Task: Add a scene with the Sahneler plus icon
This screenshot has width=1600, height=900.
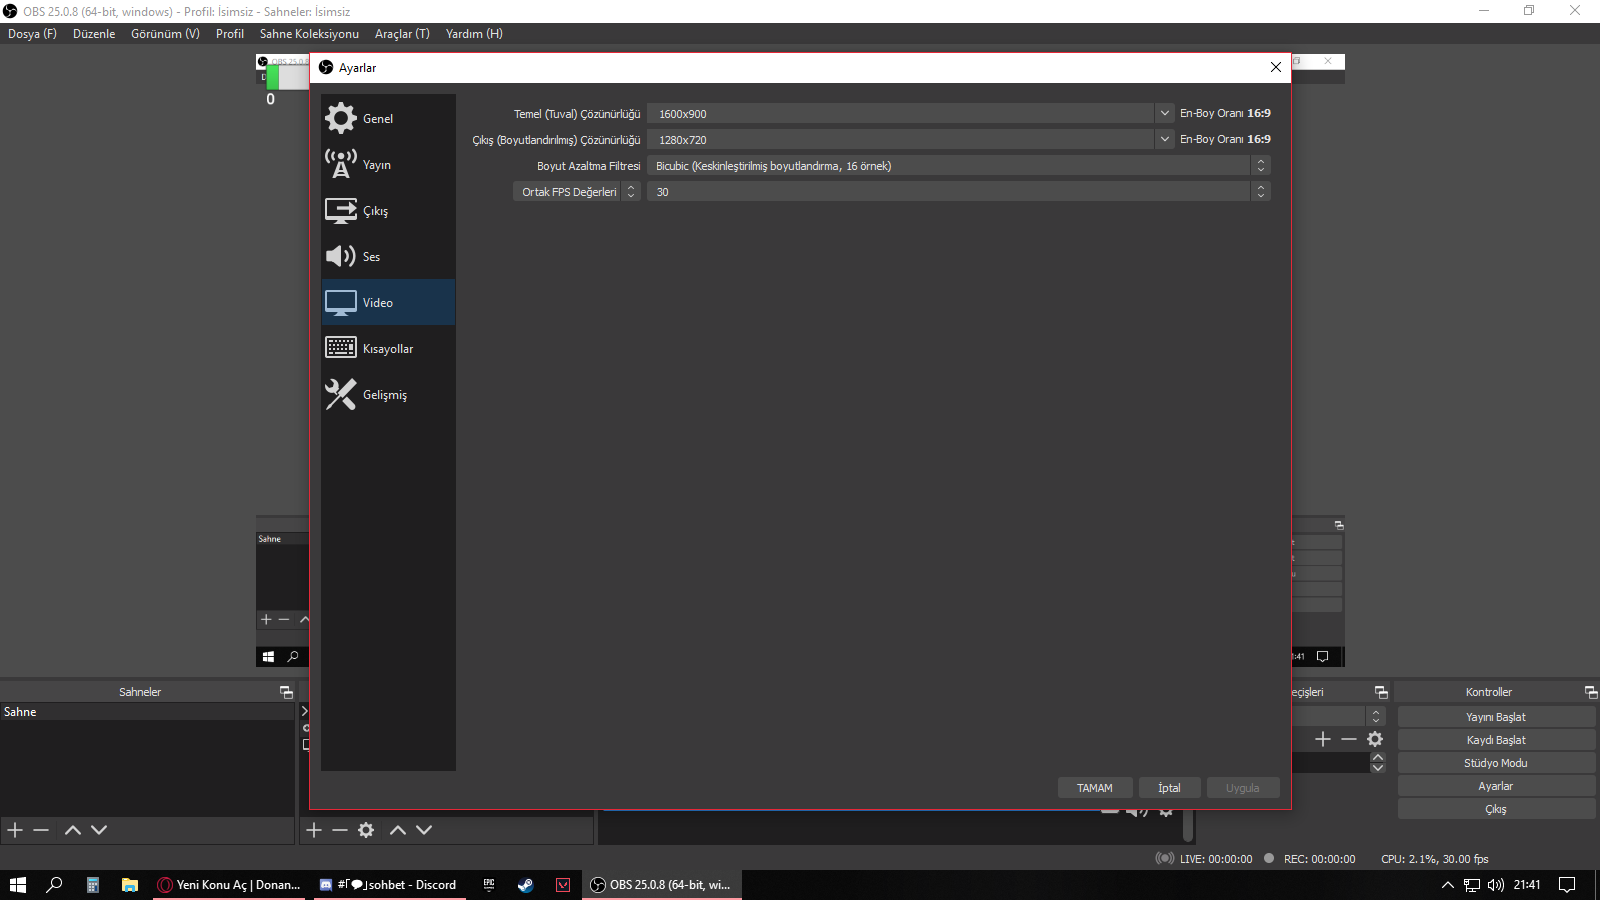Action: point(15,830)
